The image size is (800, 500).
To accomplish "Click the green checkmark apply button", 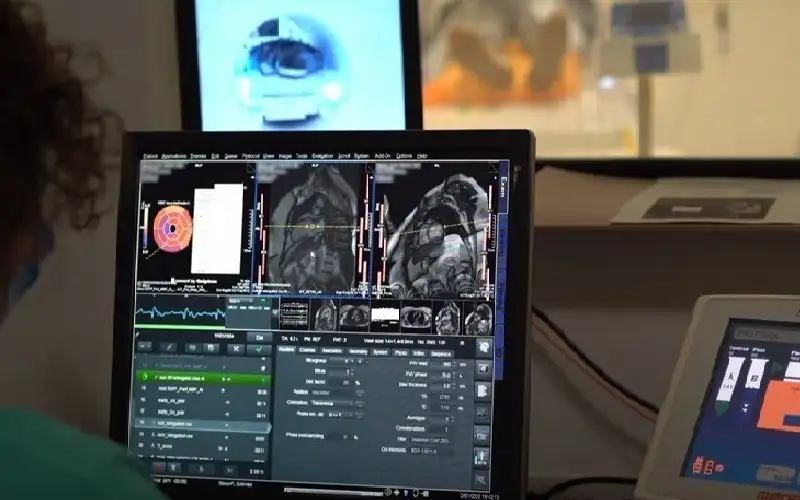I will pos(259,349).
